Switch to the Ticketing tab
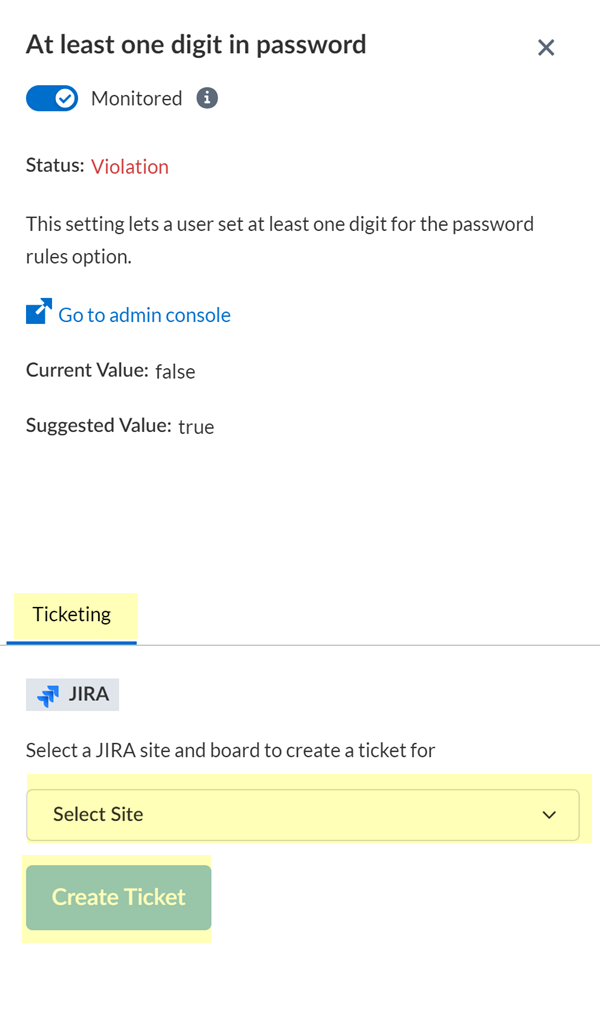 (72, 614)
